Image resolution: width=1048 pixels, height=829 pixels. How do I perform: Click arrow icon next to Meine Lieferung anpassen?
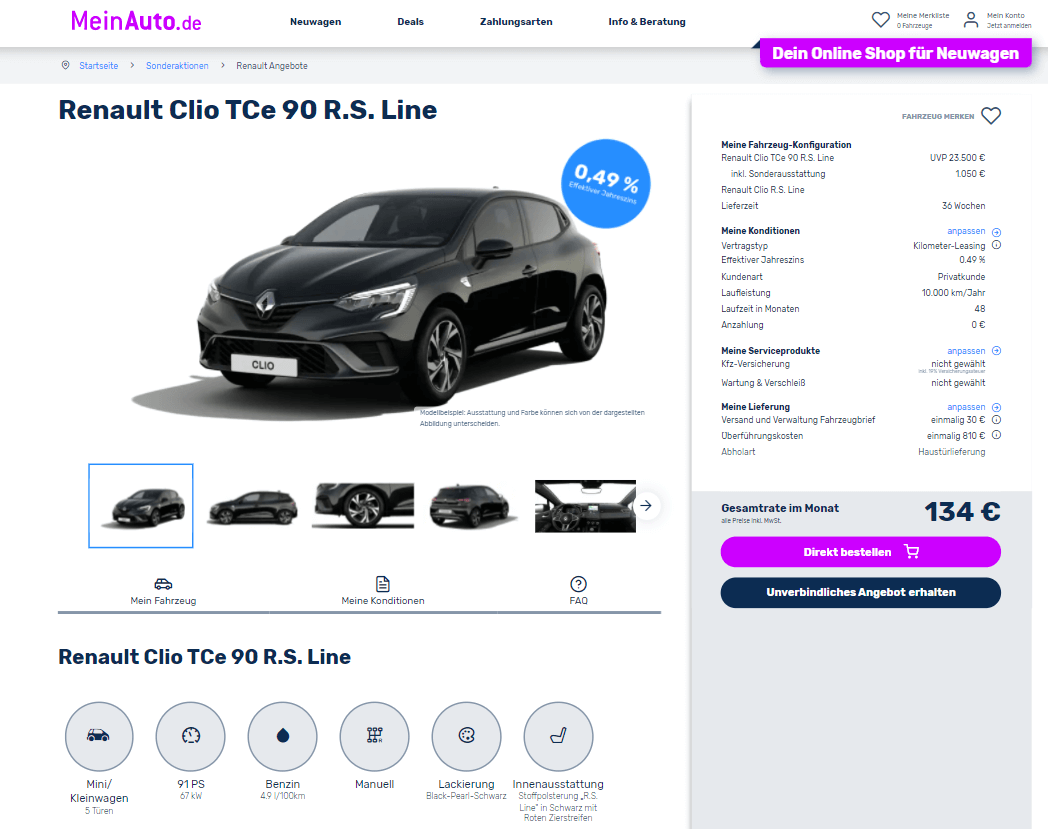coord(997,407)
